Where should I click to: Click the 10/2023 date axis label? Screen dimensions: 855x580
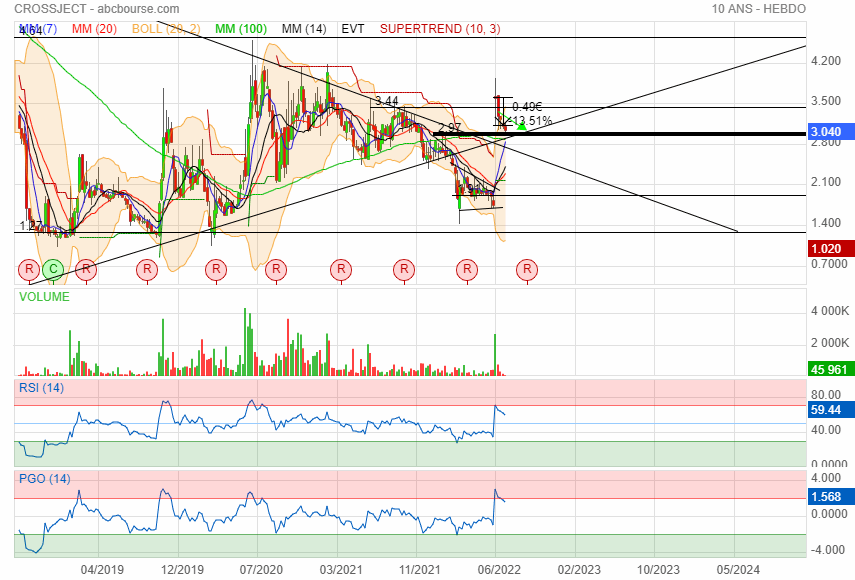click(x=658, y=570)
